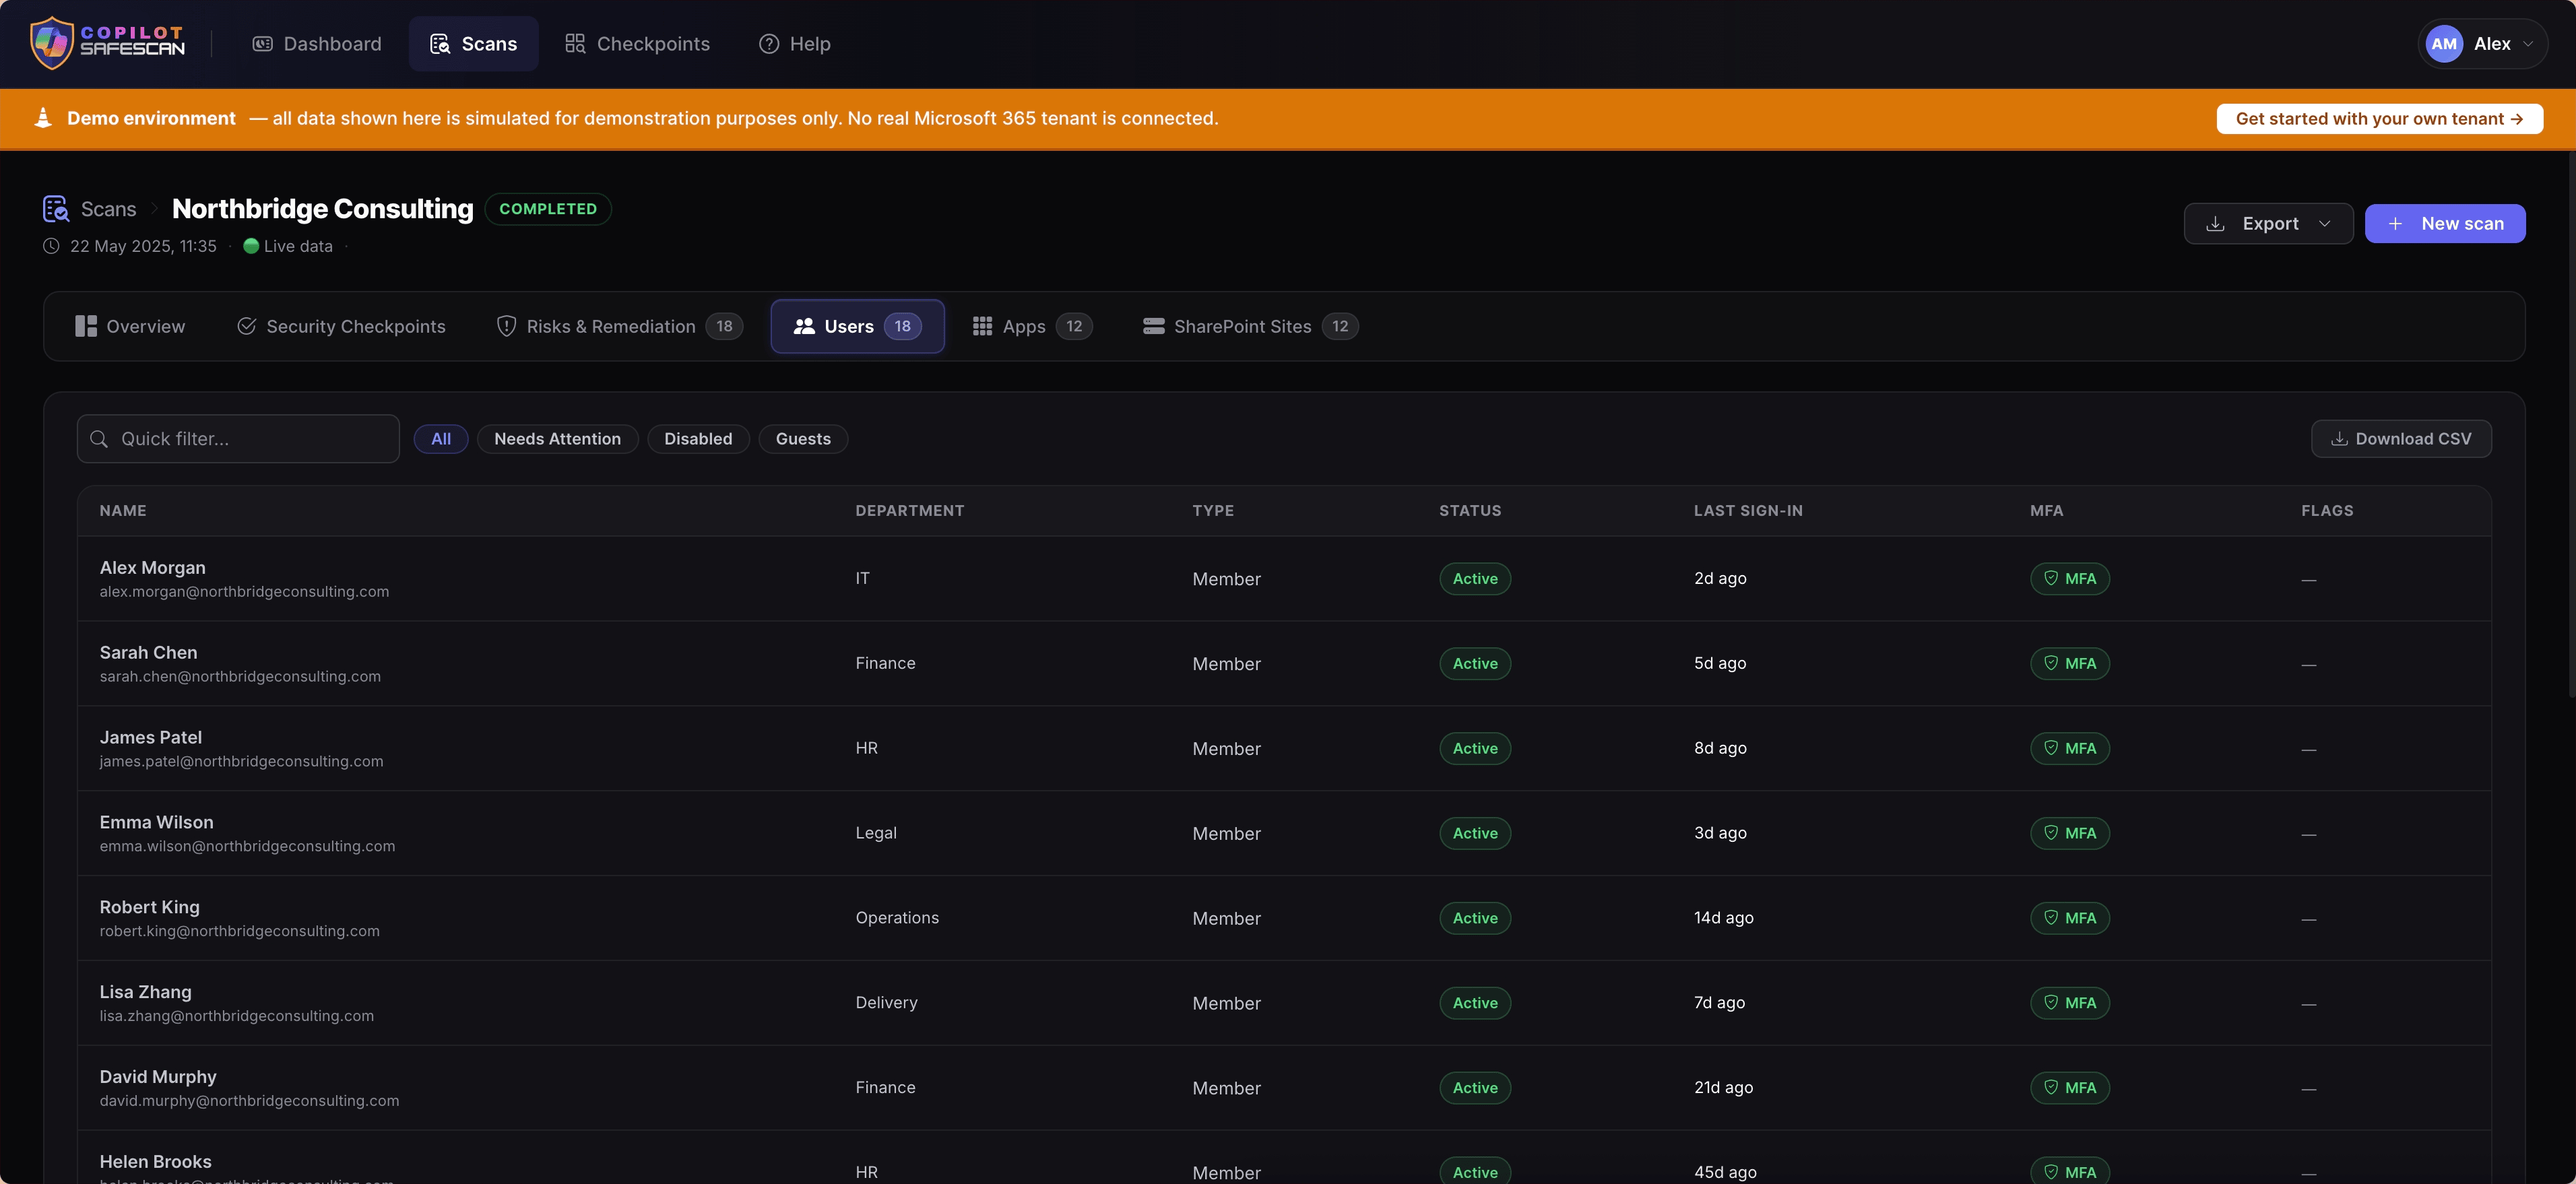Open the Risks & Remediation tab
This screenshot has width=2576, height=1184.
point(619,326)
